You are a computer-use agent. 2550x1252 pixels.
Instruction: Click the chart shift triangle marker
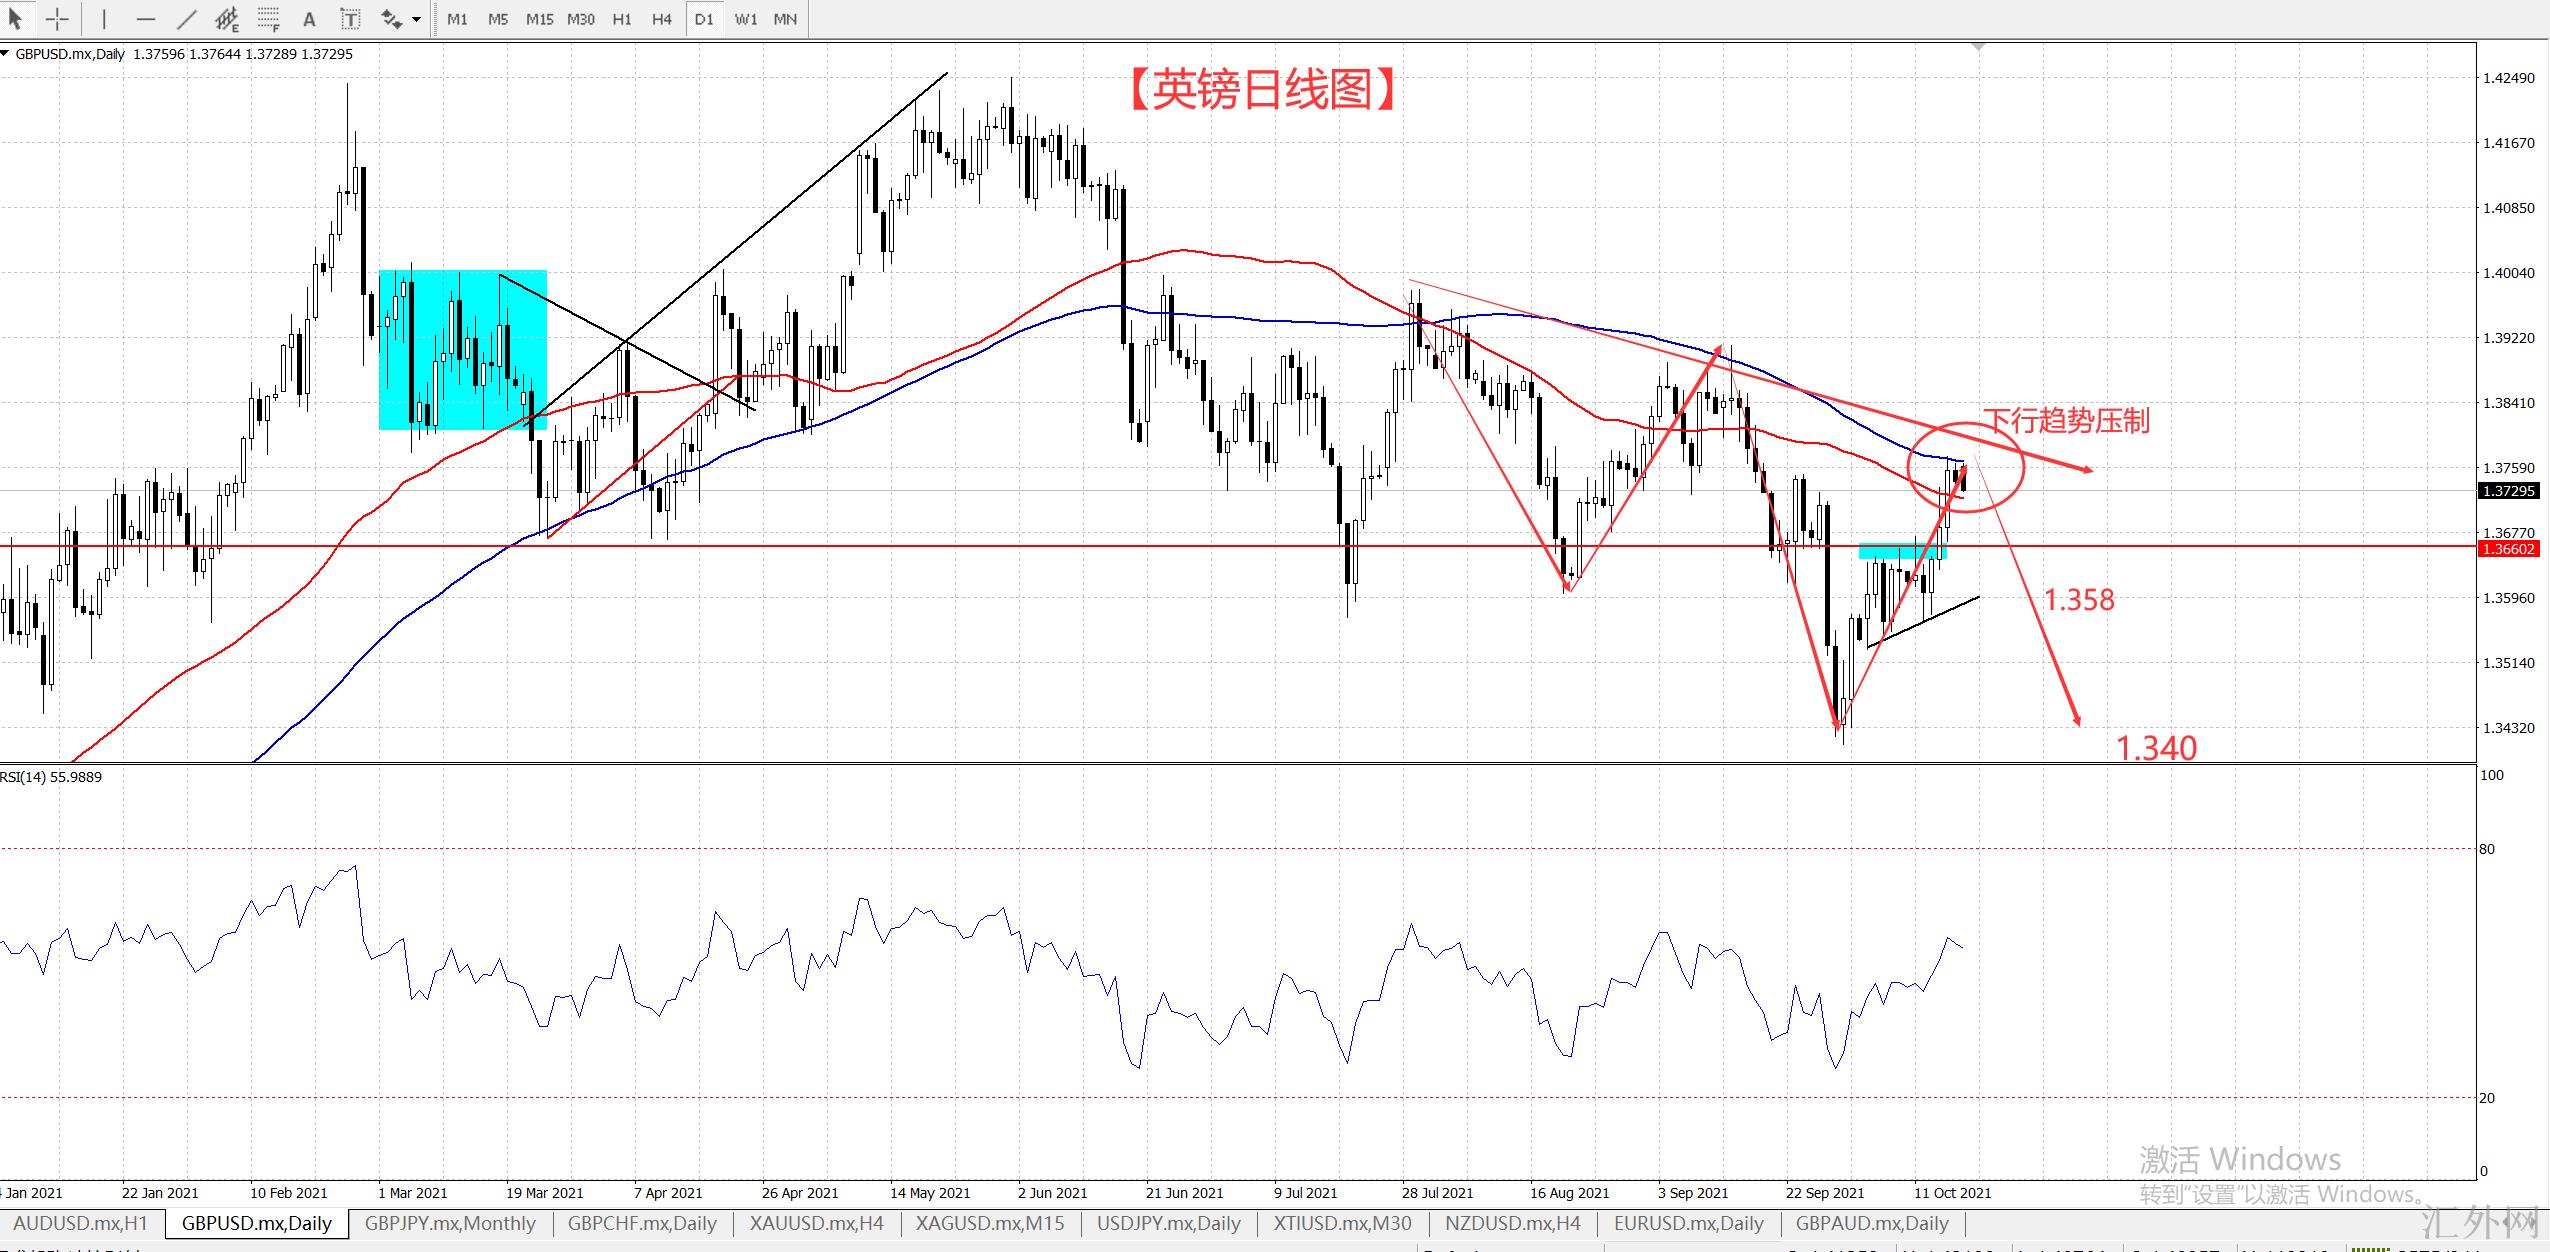(1978, 46)
